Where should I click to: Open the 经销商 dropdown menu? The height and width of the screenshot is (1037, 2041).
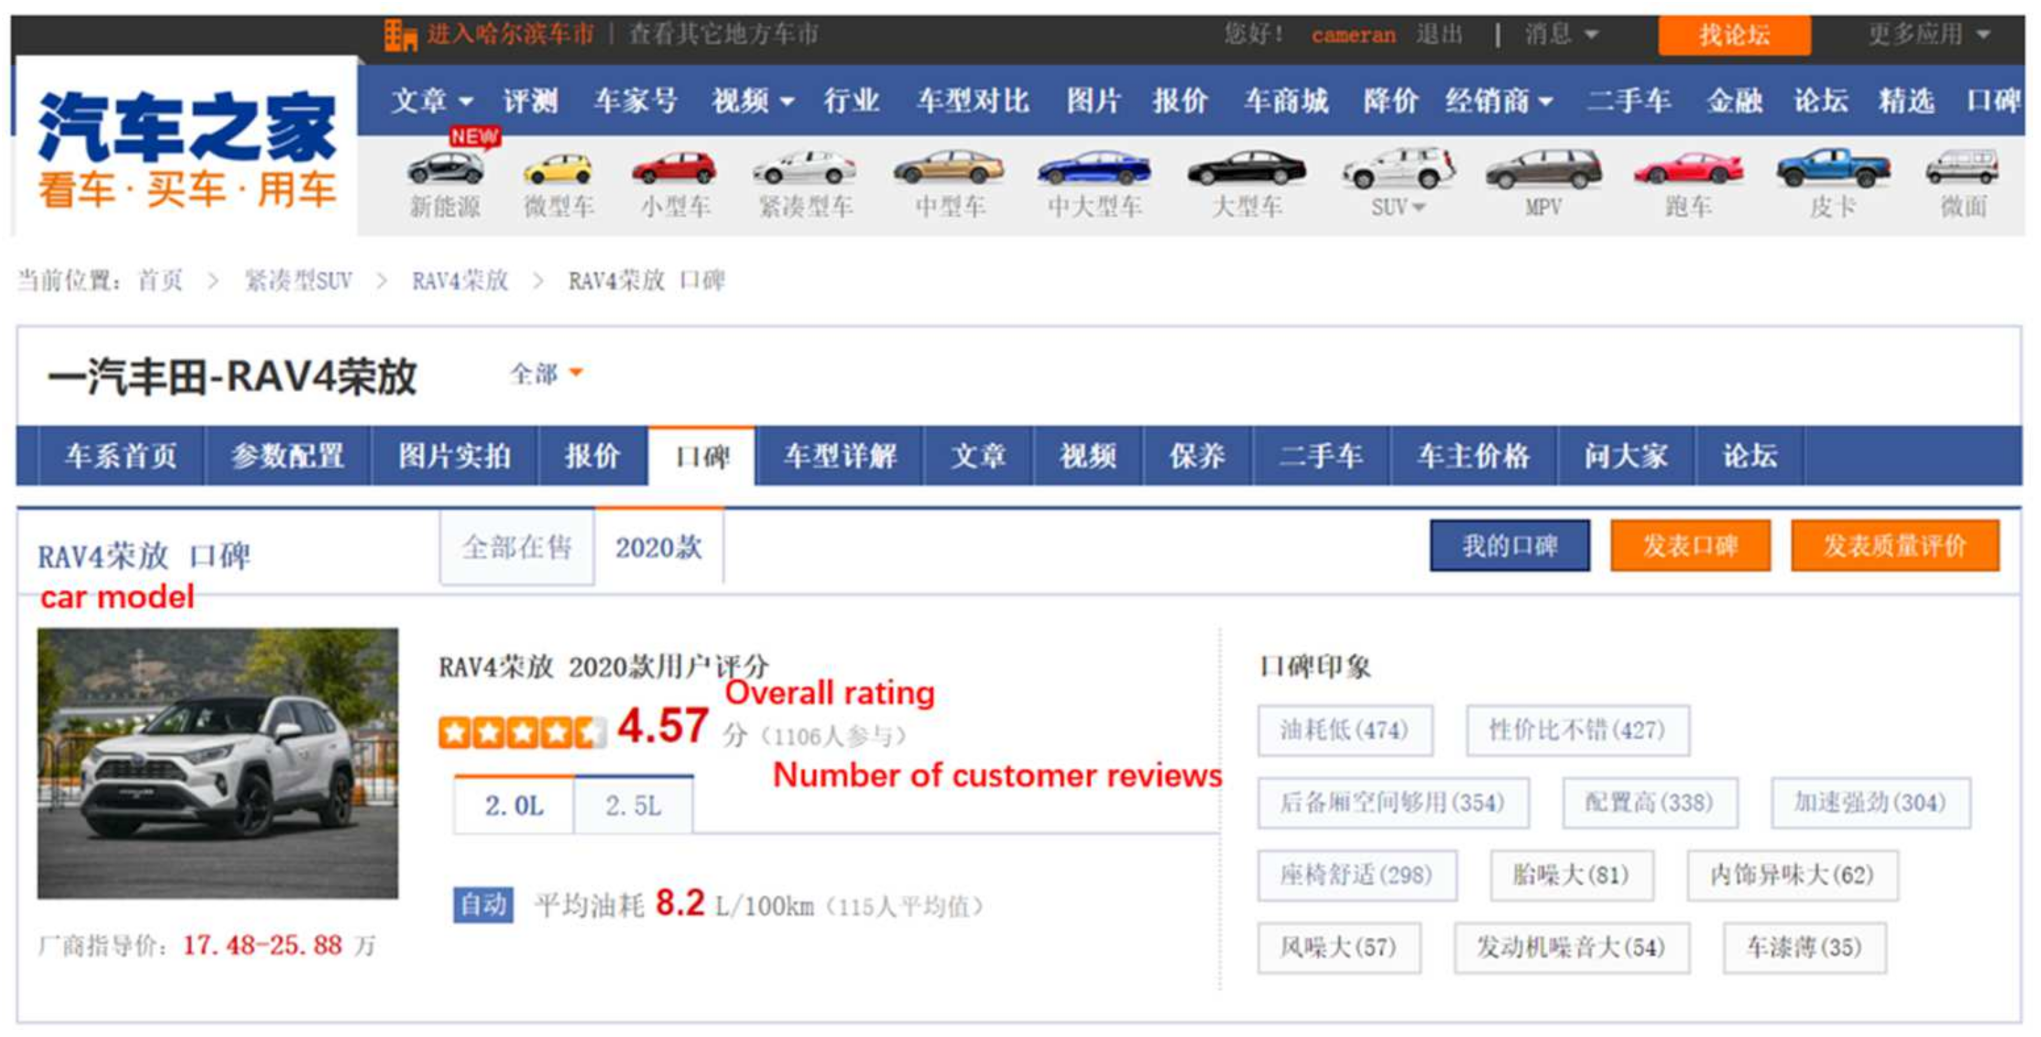pyautogui.click(x=1499, y=101)
